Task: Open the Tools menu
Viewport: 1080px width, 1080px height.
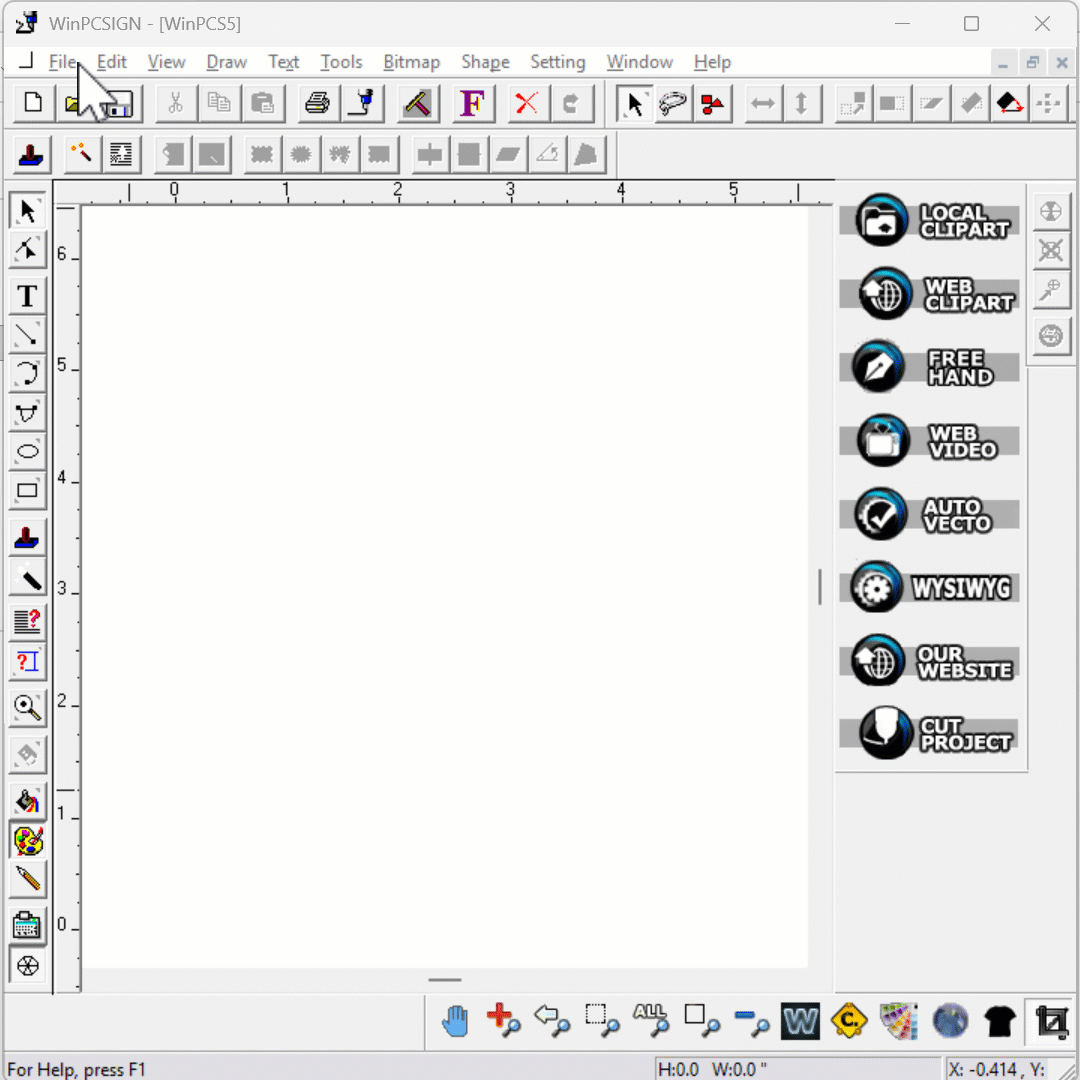Action: (x=341, y=62)
